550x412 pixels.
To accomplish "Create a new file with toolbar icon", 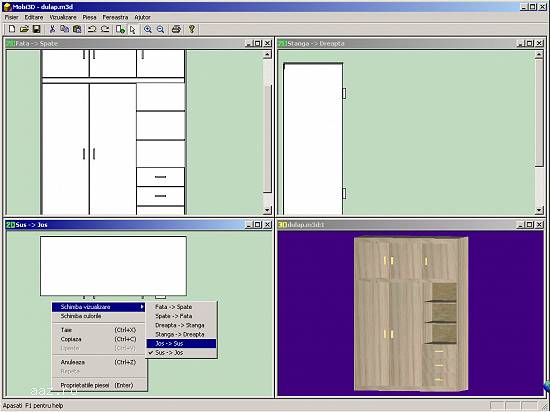I will [12, 29].
